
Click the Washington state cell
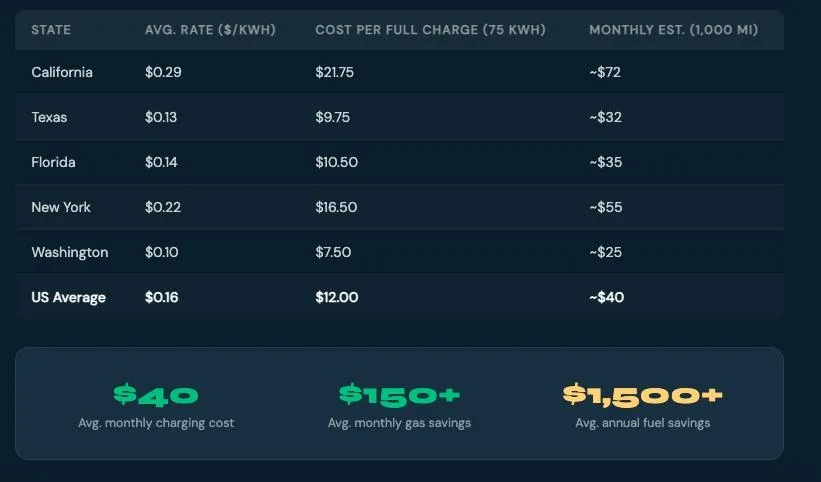coord(70,252)
